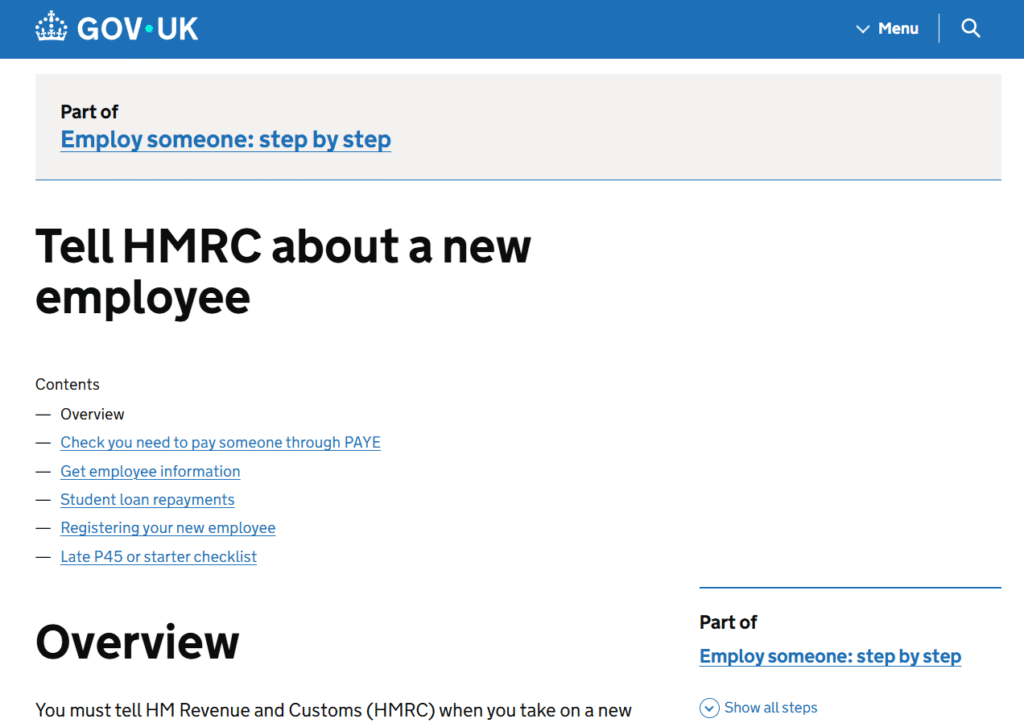Open search with the magnifying glass icon
Screen dimensions: 1024x727
[970, 28]
